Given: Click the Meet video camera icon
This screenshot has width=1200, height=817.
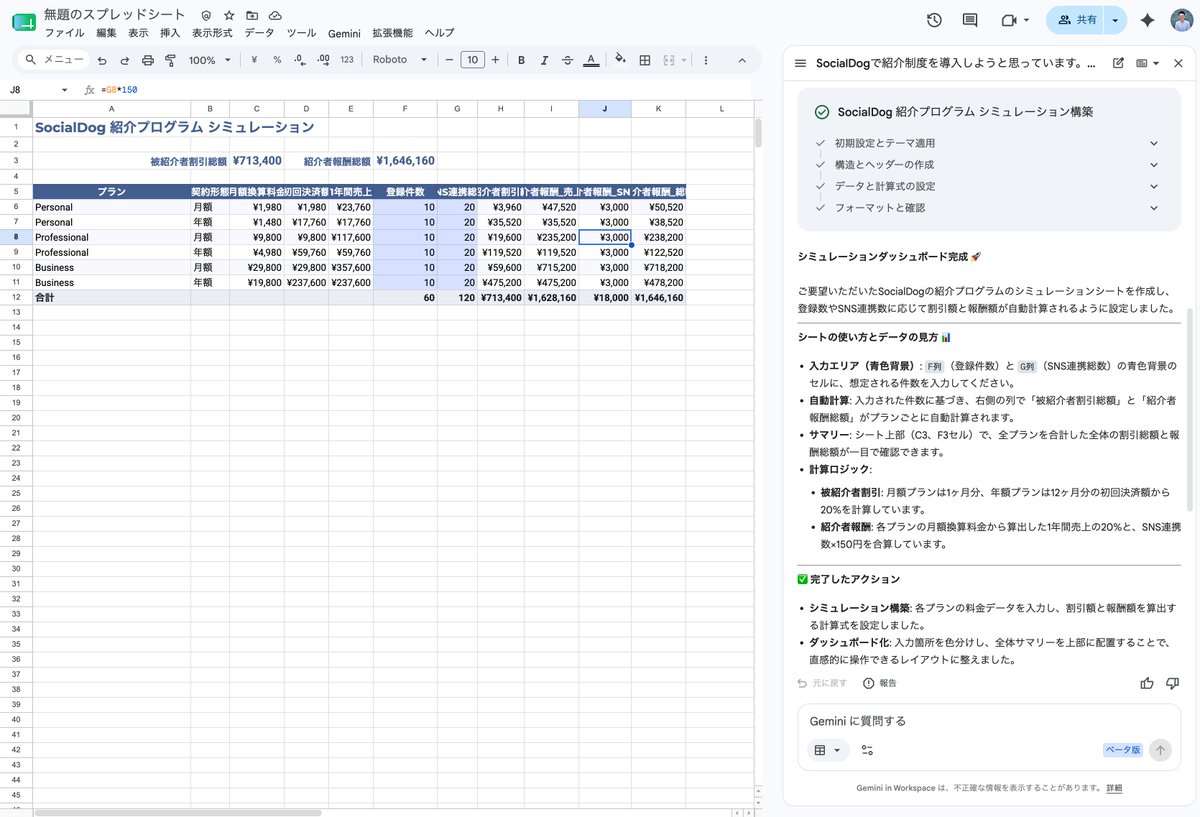Looking at the screenshot, I should [1008, 20].
